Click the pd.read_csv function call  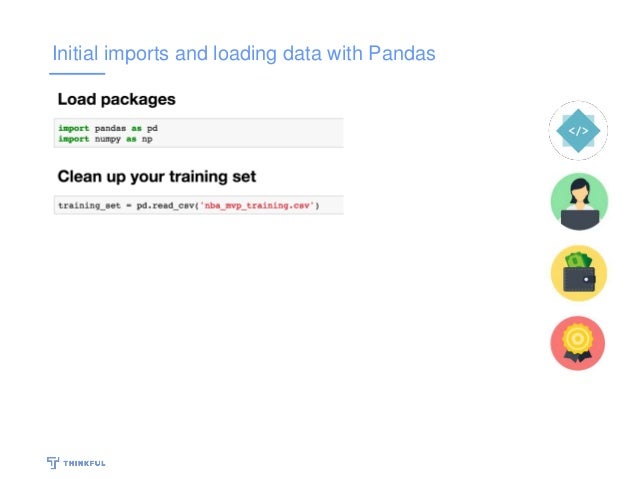click(165, 206)
